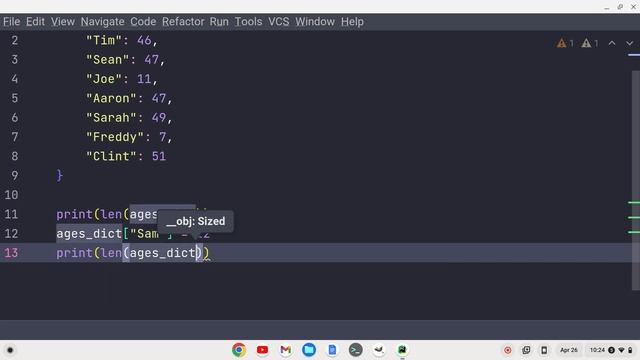The image size is (640, 360).
Task: Open Files app from the shelf
Action: pyautogui.click(x=309, y=350)
